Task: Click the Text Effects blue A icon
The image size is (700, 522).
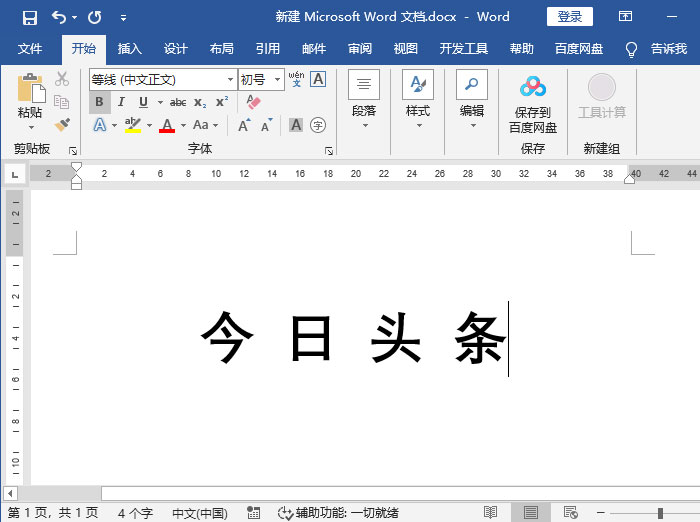Action: tap(100, 125)
